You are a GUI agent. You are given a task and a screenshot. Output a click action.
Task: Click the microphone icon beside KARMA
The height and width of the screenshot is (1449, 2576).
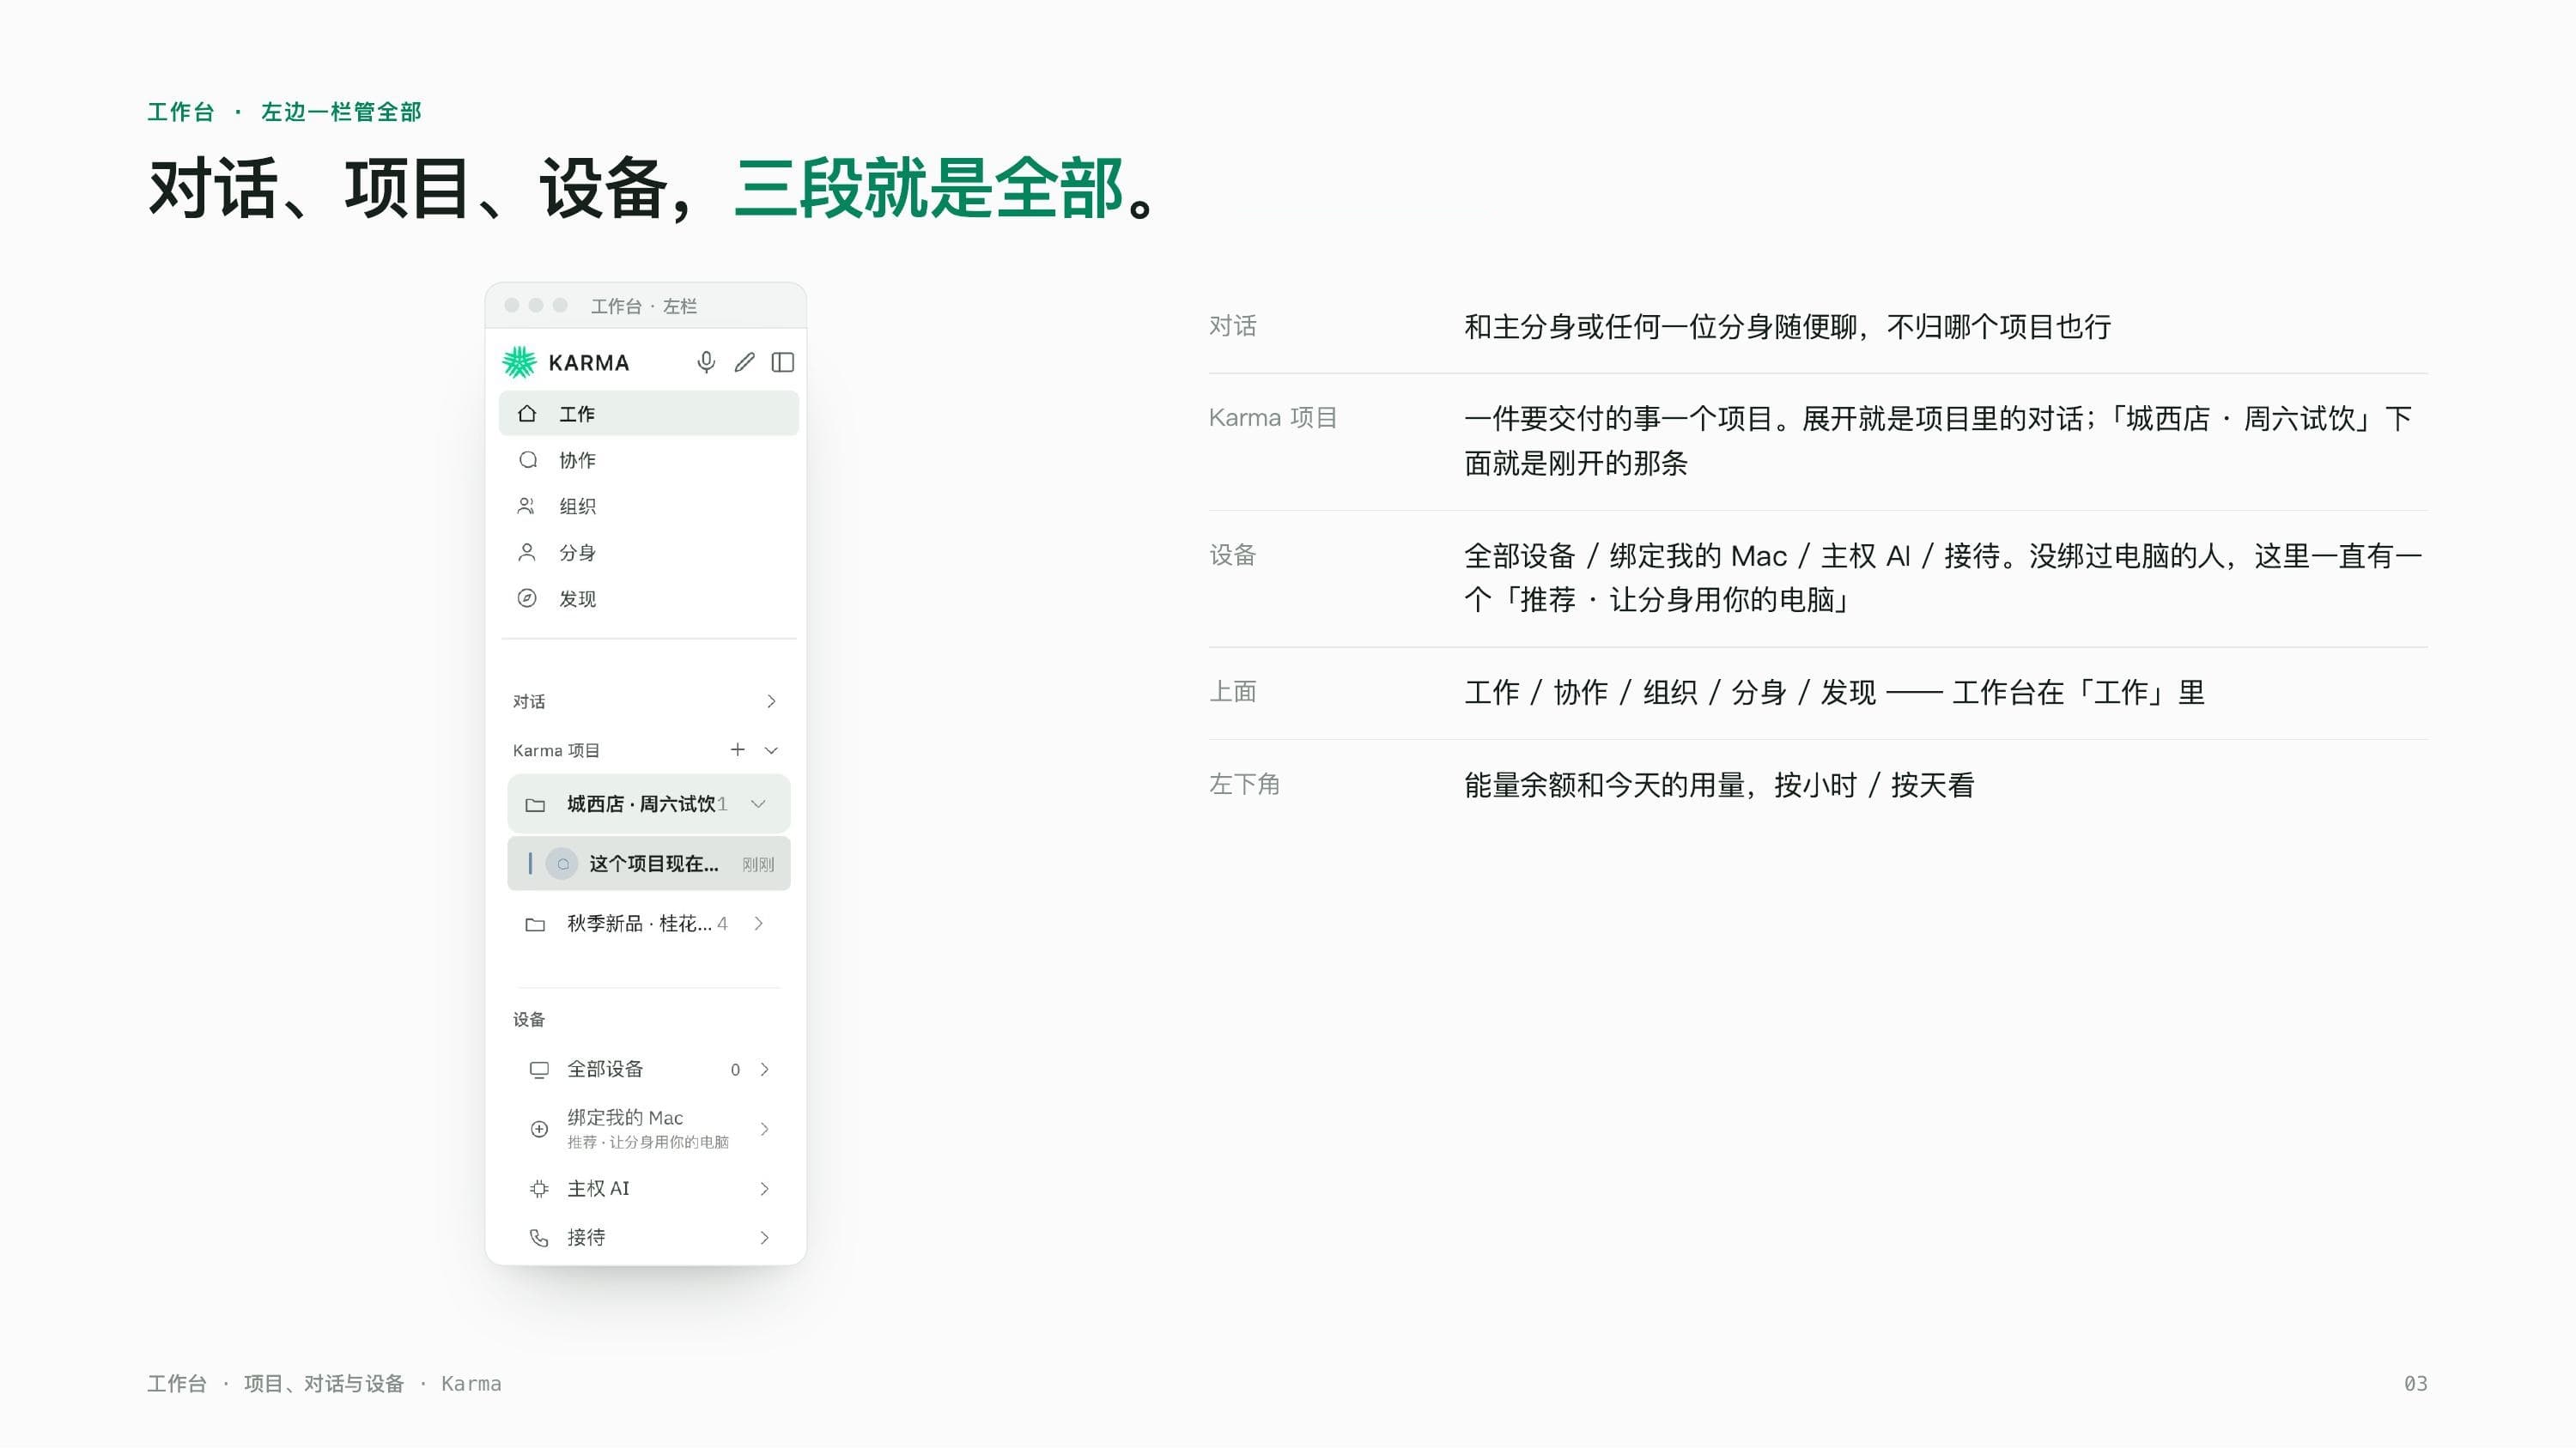[x=706, y=362]
